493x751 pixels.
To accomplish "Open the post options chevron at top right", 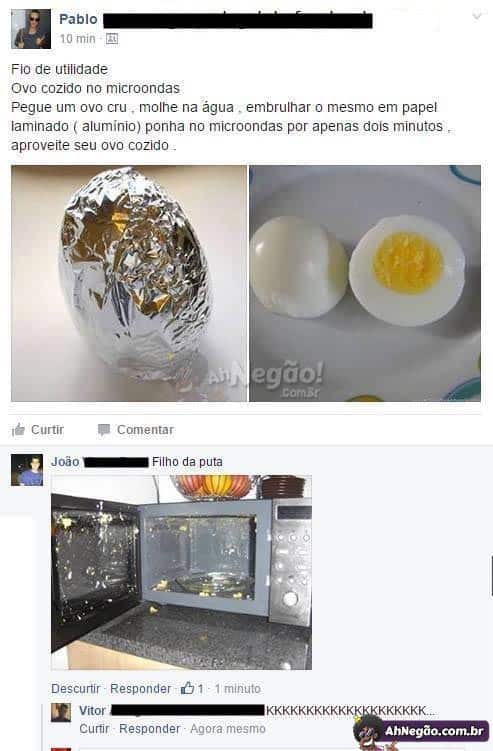I will pyautogui.click(x=477, y=16).
